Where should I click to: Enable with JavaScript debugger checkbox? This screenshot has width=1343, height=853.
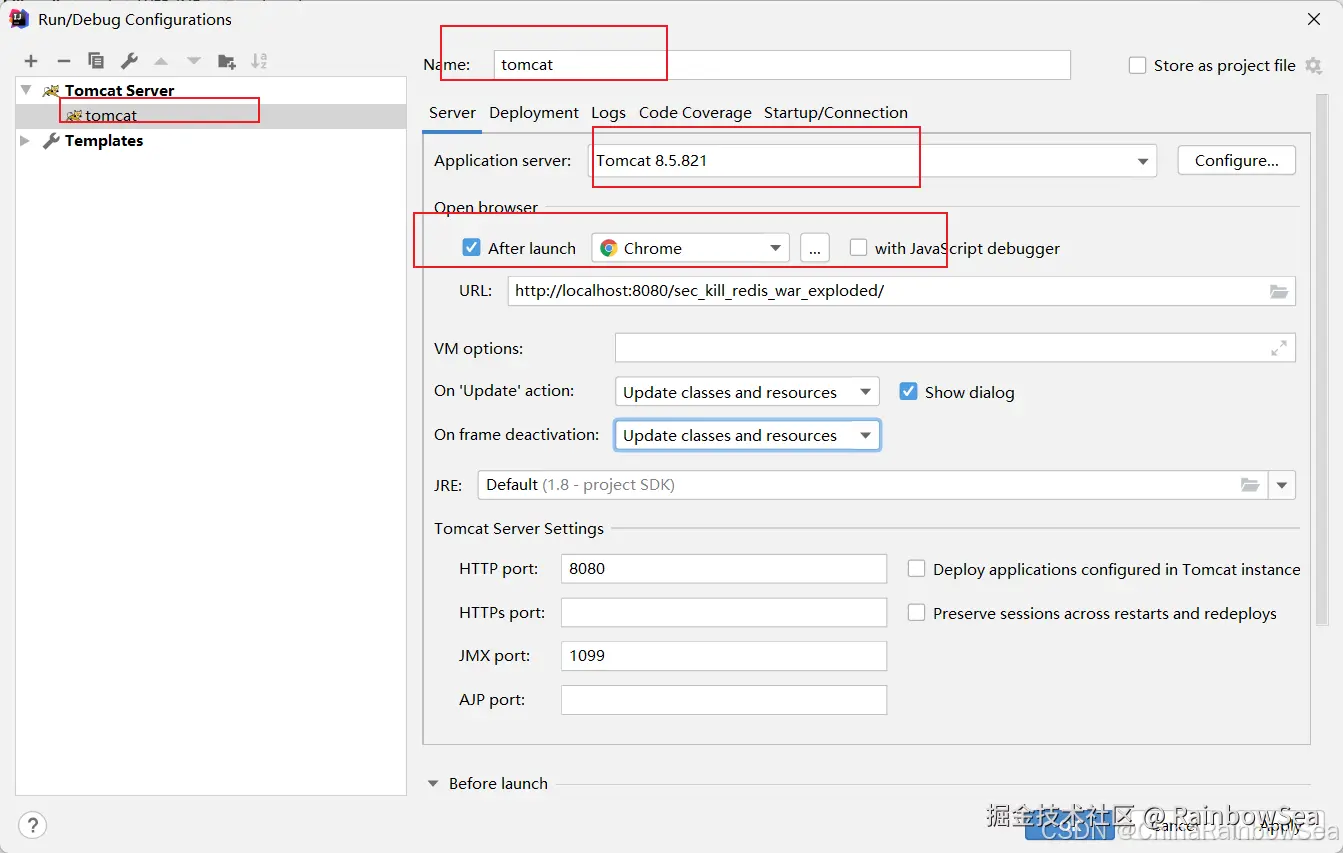(858, 247)
